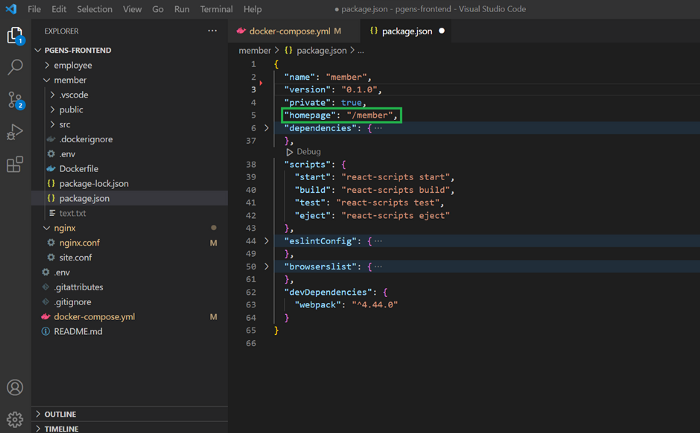The width and height of the screenshot is (700, 433).
Task: Open the Run menu
Action: tap(182, 9)
